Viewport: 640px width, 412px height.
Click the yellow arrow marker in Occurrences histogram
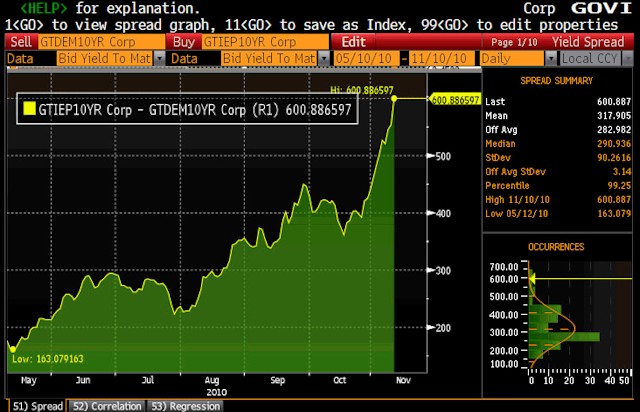coord(534,278)
